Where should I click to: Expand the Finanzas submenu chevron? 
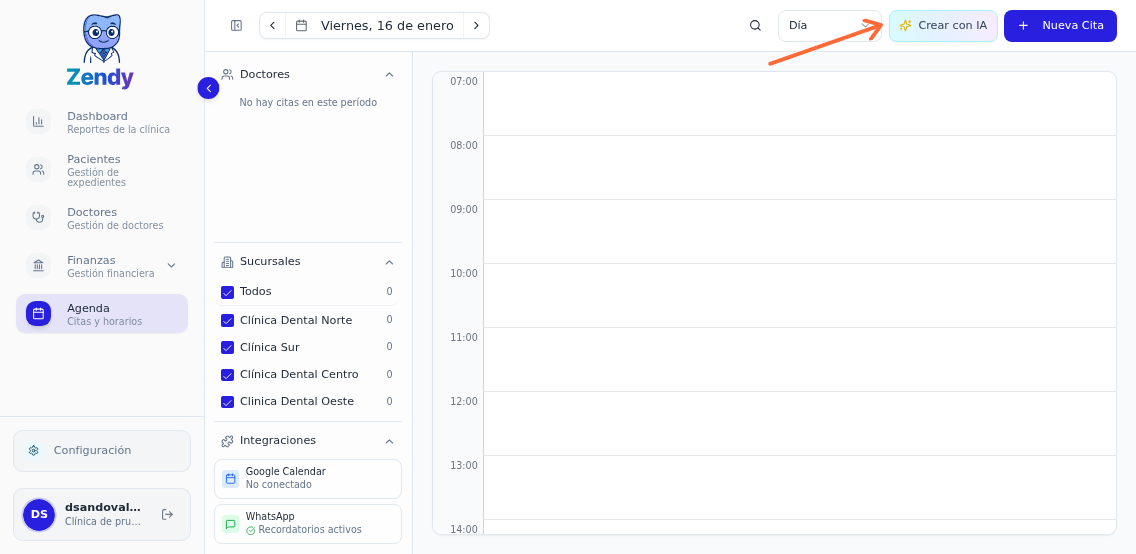point(171,266)
